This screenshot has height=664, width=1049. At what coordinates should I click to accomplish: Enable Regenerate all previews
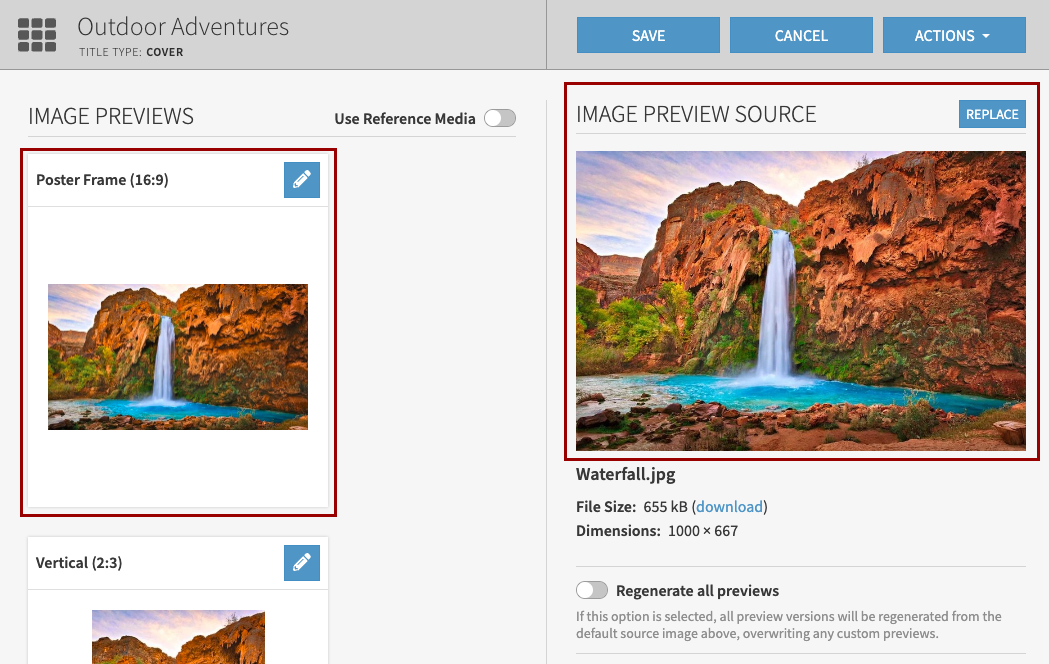pos(592,590)
